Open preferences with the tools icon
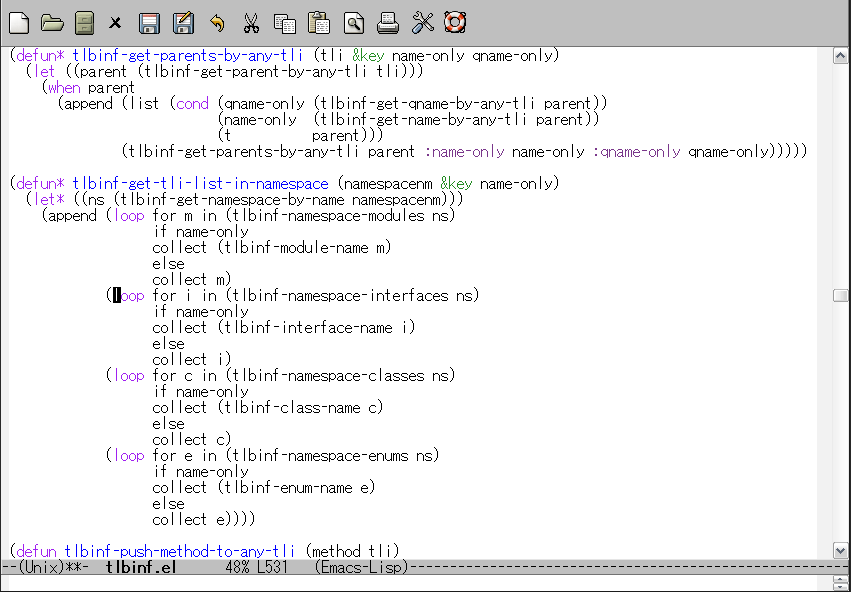The height and width of the screenshot is (592, 851). point(423,23)
